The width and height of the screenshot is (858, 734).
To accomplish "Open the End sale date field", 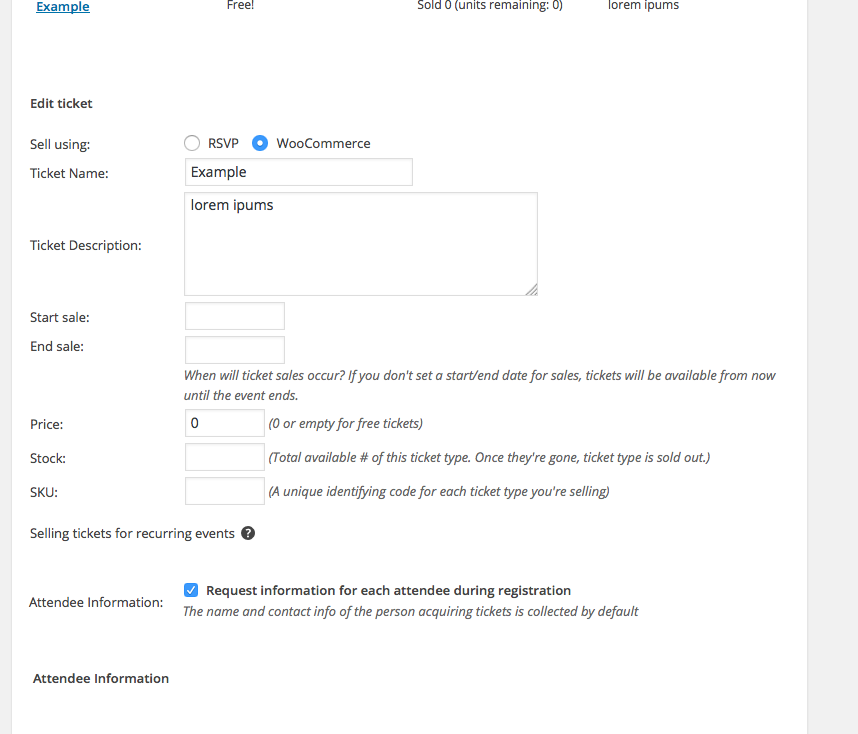I will click(x=235, y=350).
